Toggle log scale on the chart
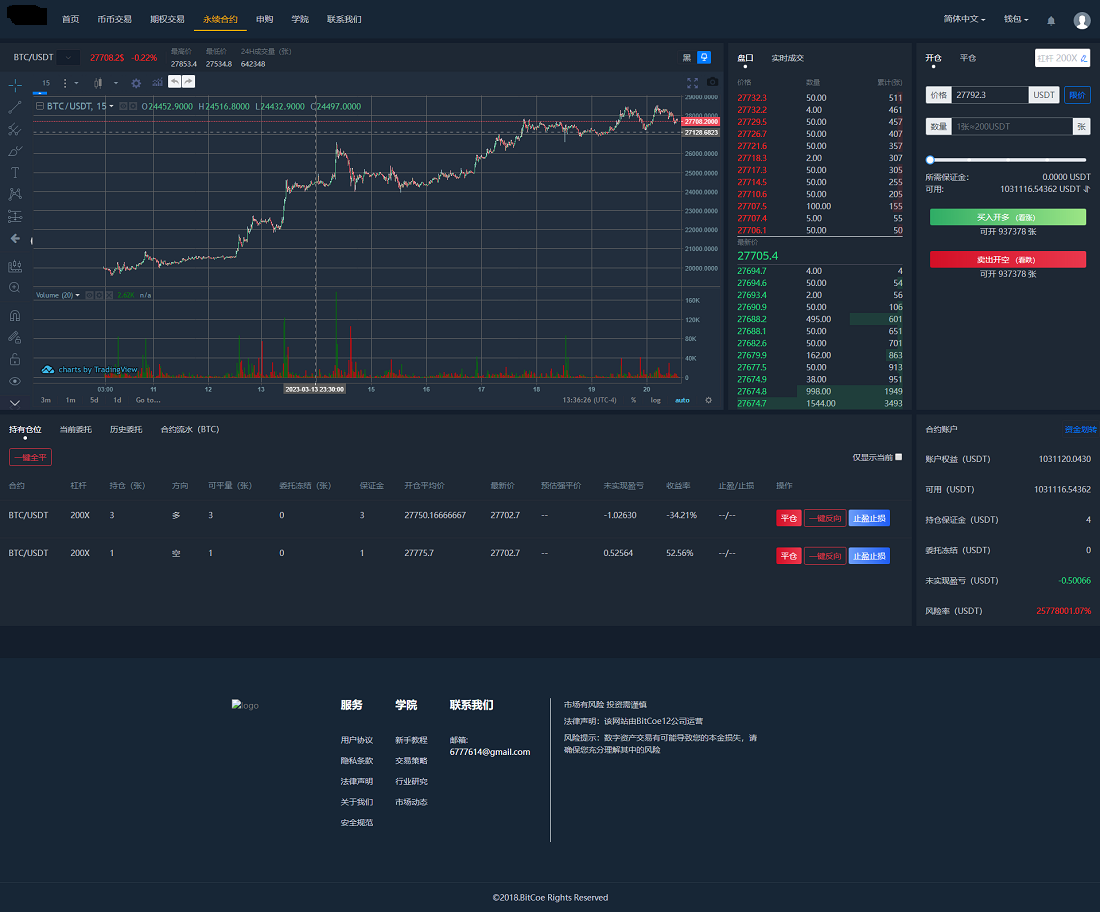Image resolution: width=1100 pixels, height=912 pixels. [x=656, y=400]
